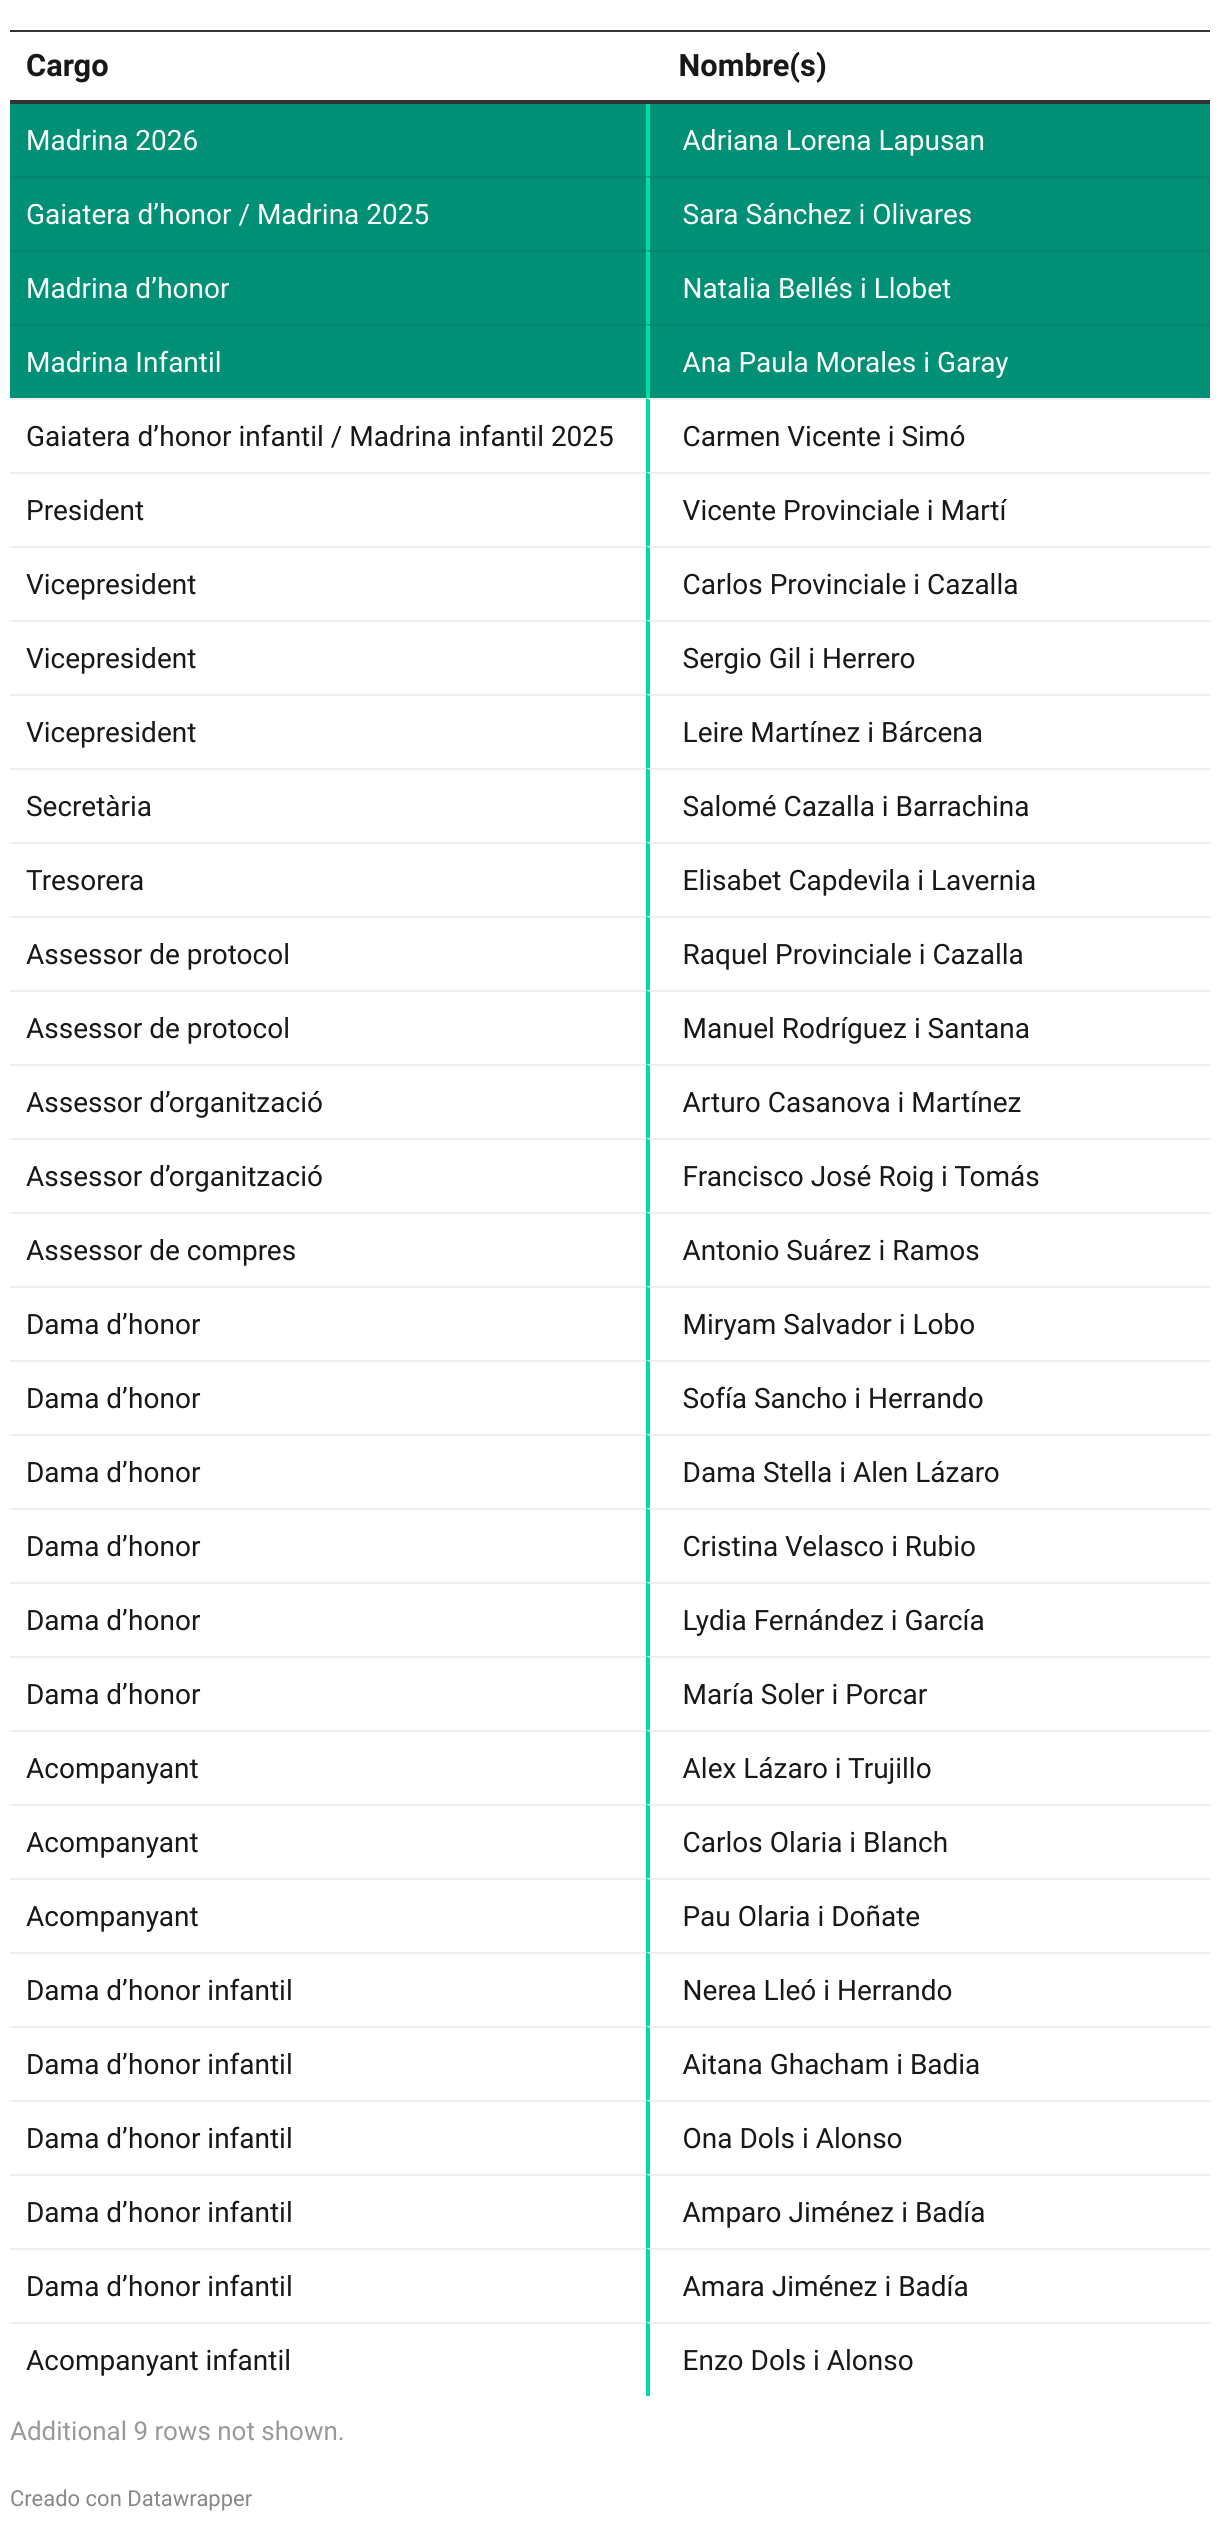1220x2522 pixels.
Task: Click the 'Additional 9 rows not shown' note
Action: point(177,2431)
